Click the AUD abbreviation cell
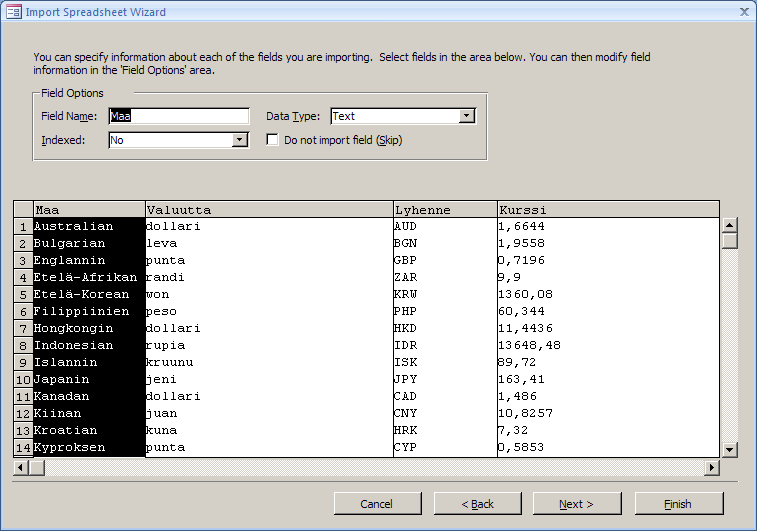Screen dimensions: 757x531 (x=445, y=226)
